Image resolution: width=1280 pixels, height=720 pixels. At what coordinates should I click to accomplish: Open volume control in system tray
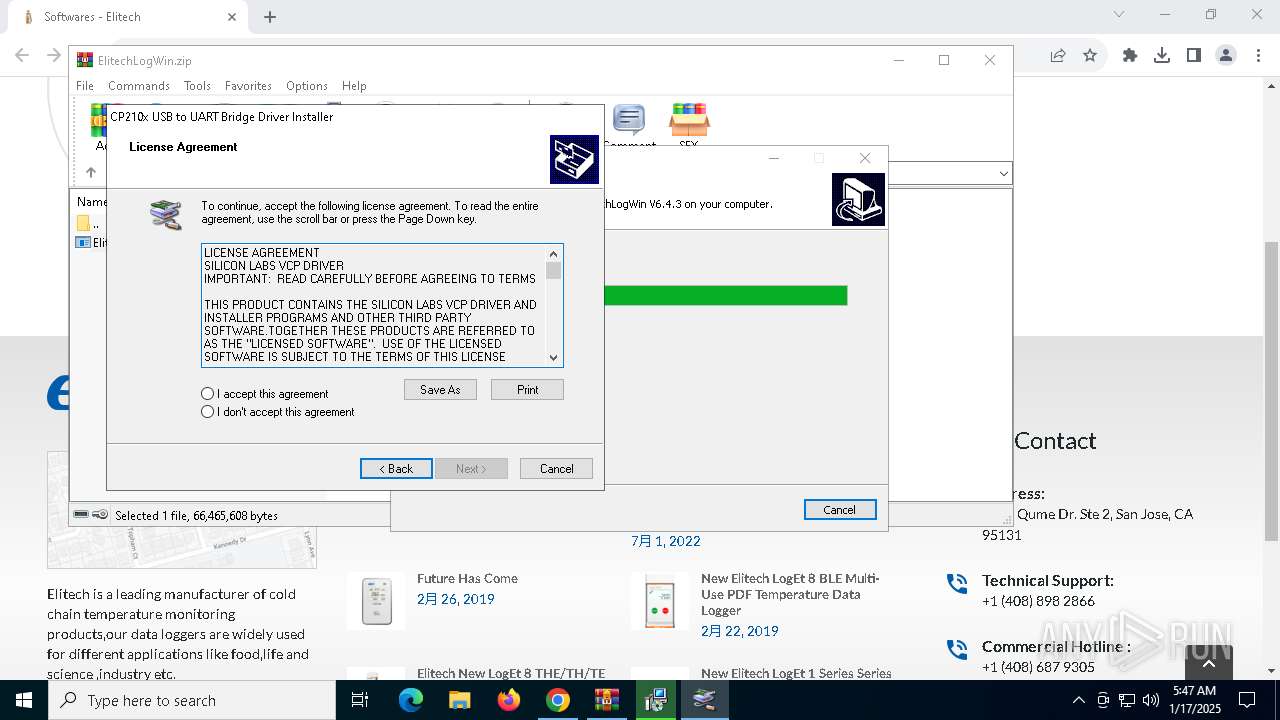tap(1151, 700)
